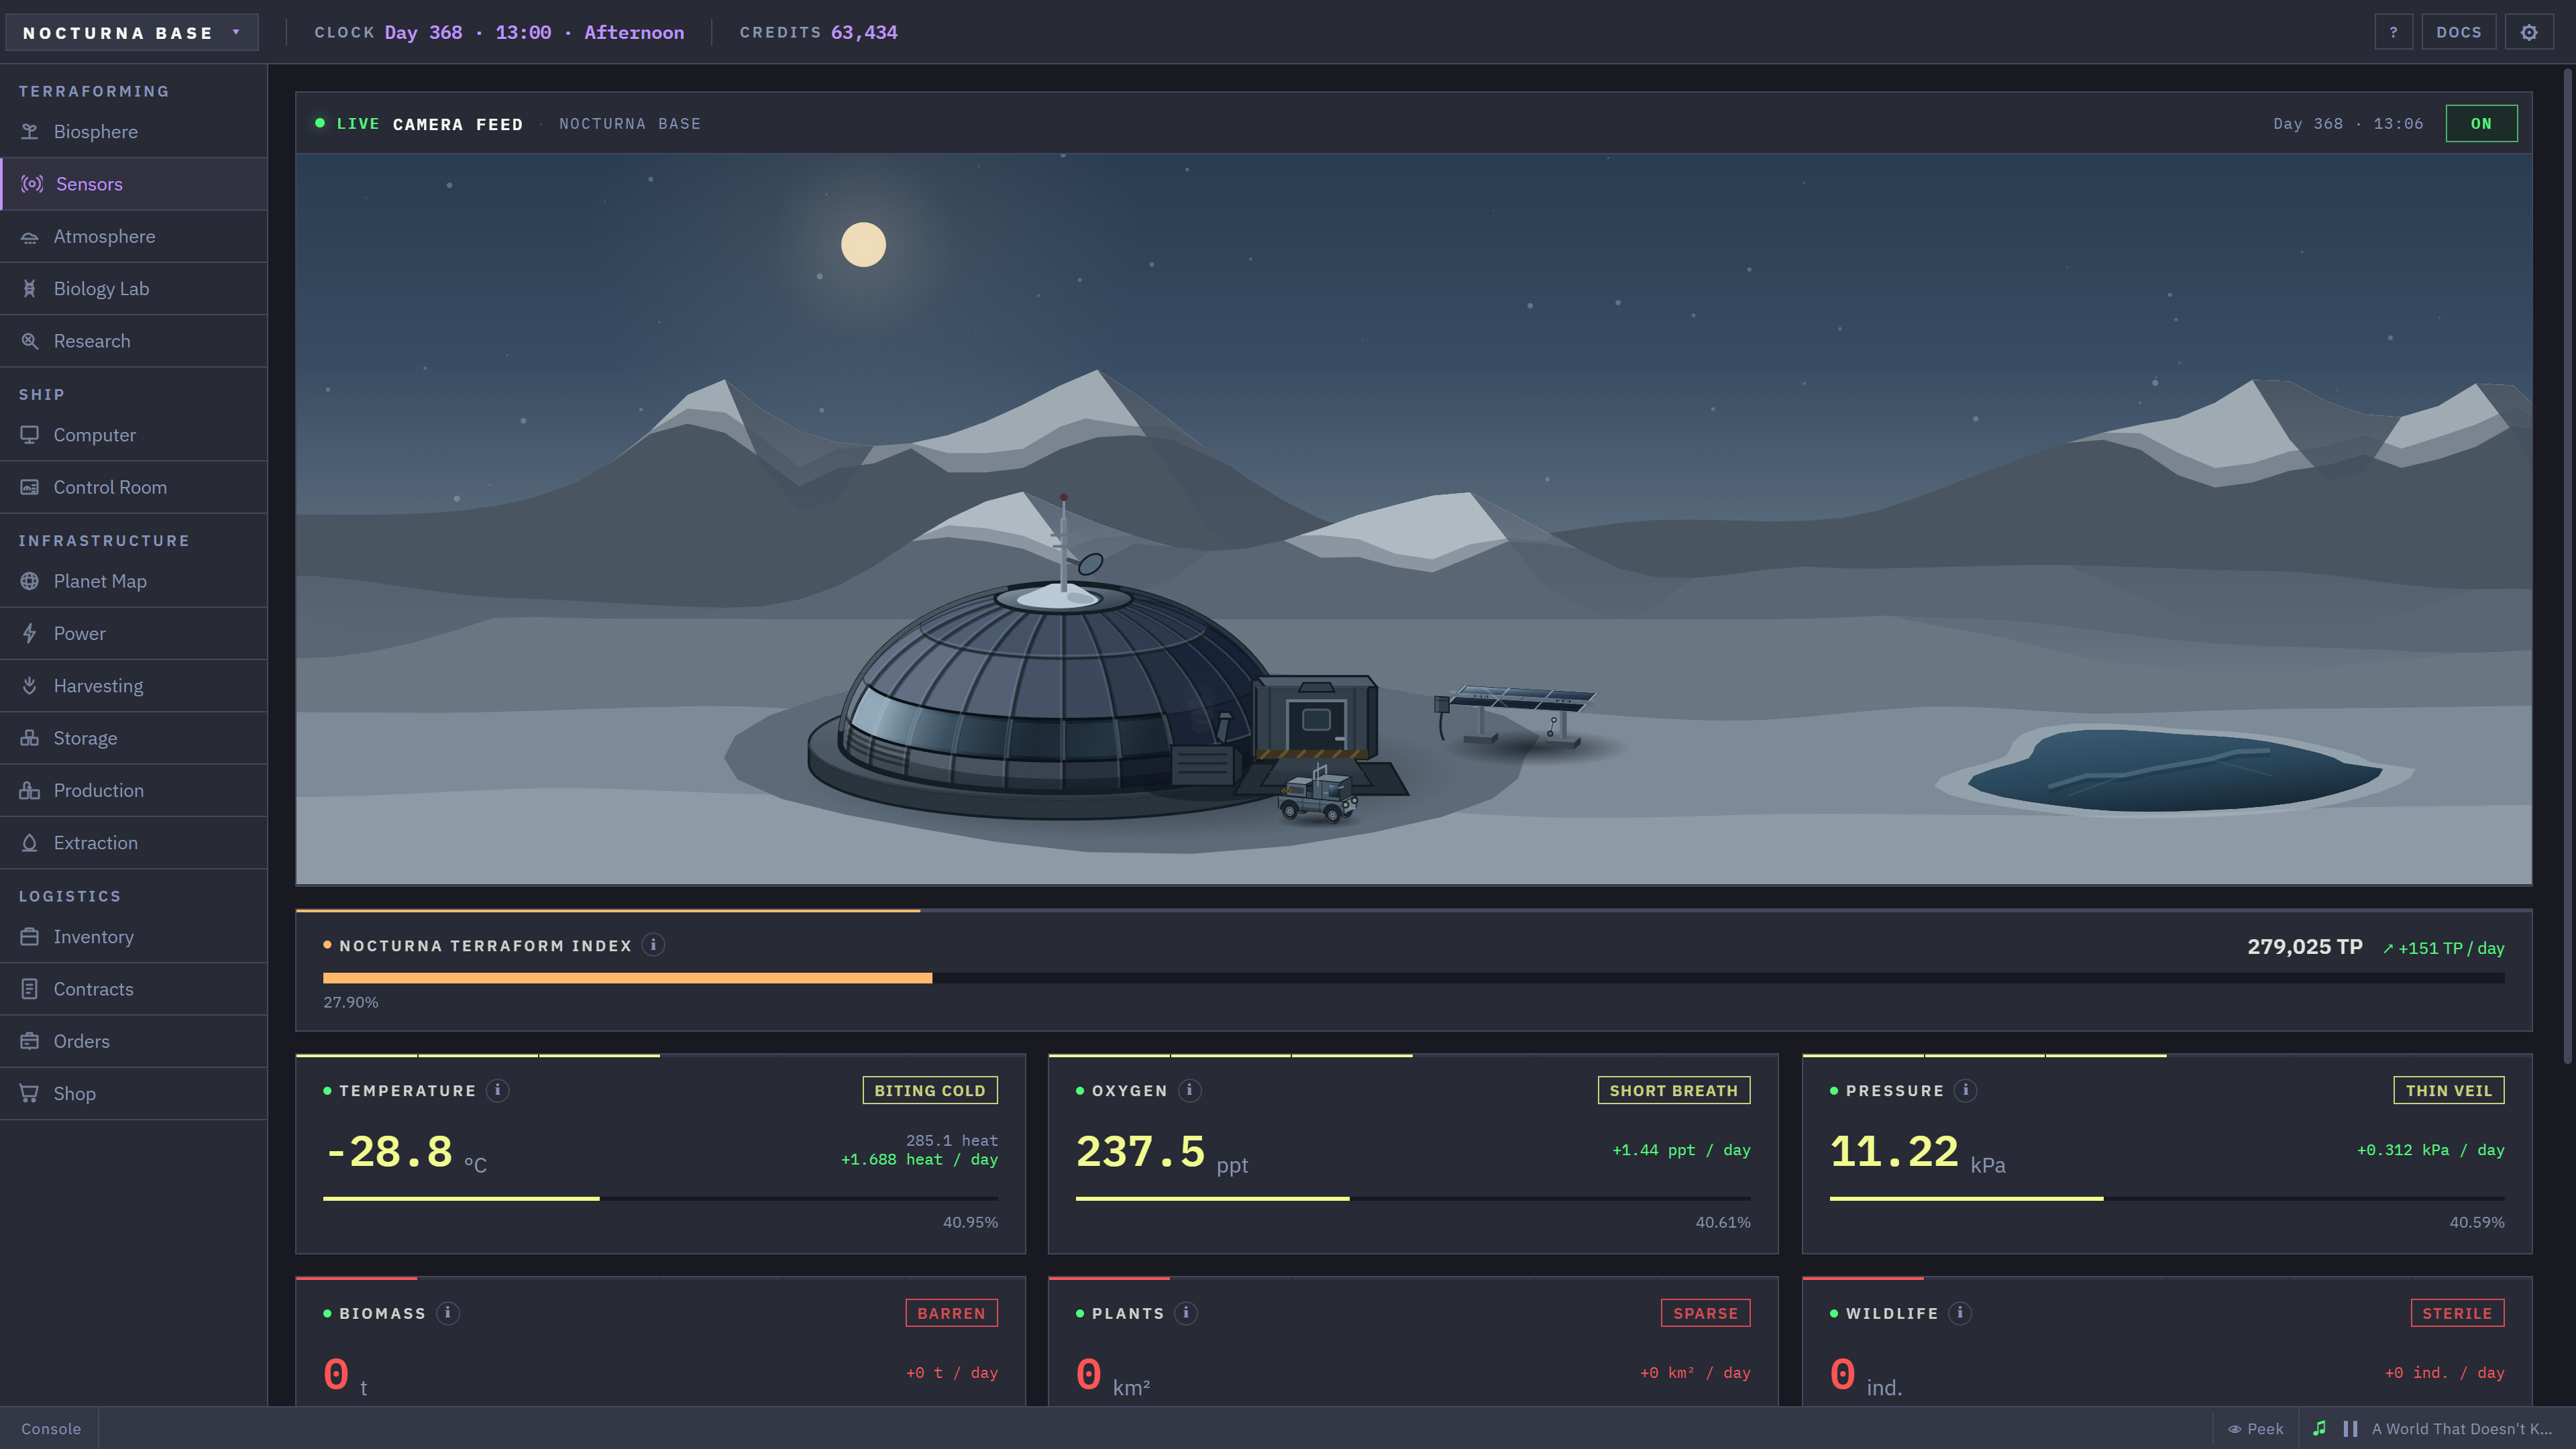The image size is (2576, 1449).
Task: Open the DOCS link
Action: tap(2458, 32)
